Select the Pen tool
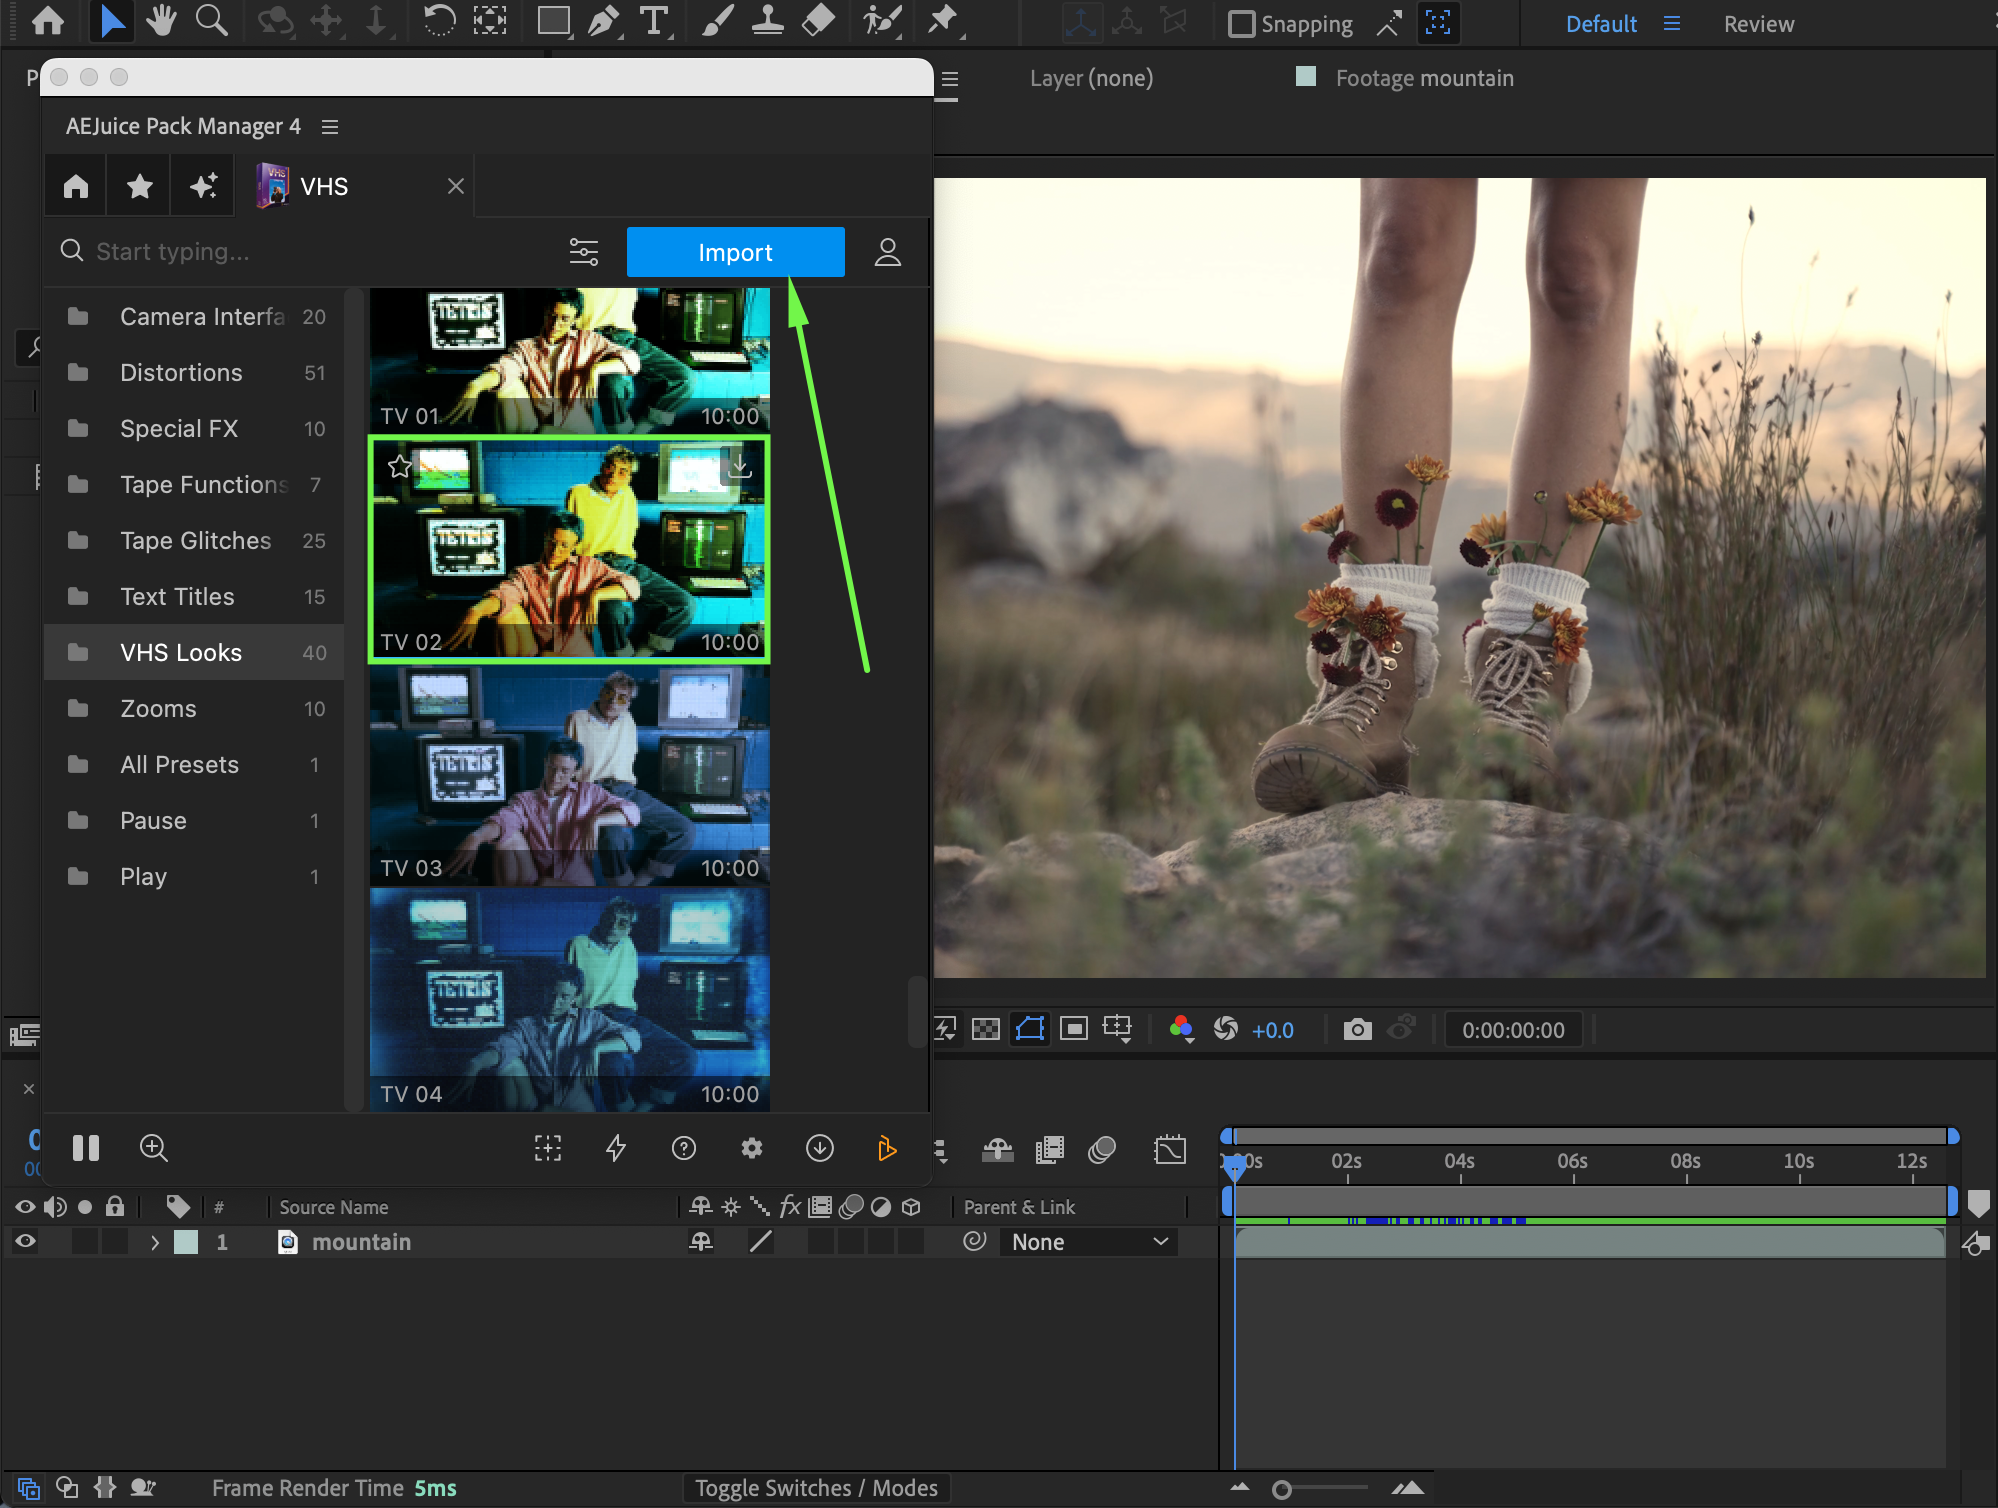 pyautogui.click(x=603, y=21)
